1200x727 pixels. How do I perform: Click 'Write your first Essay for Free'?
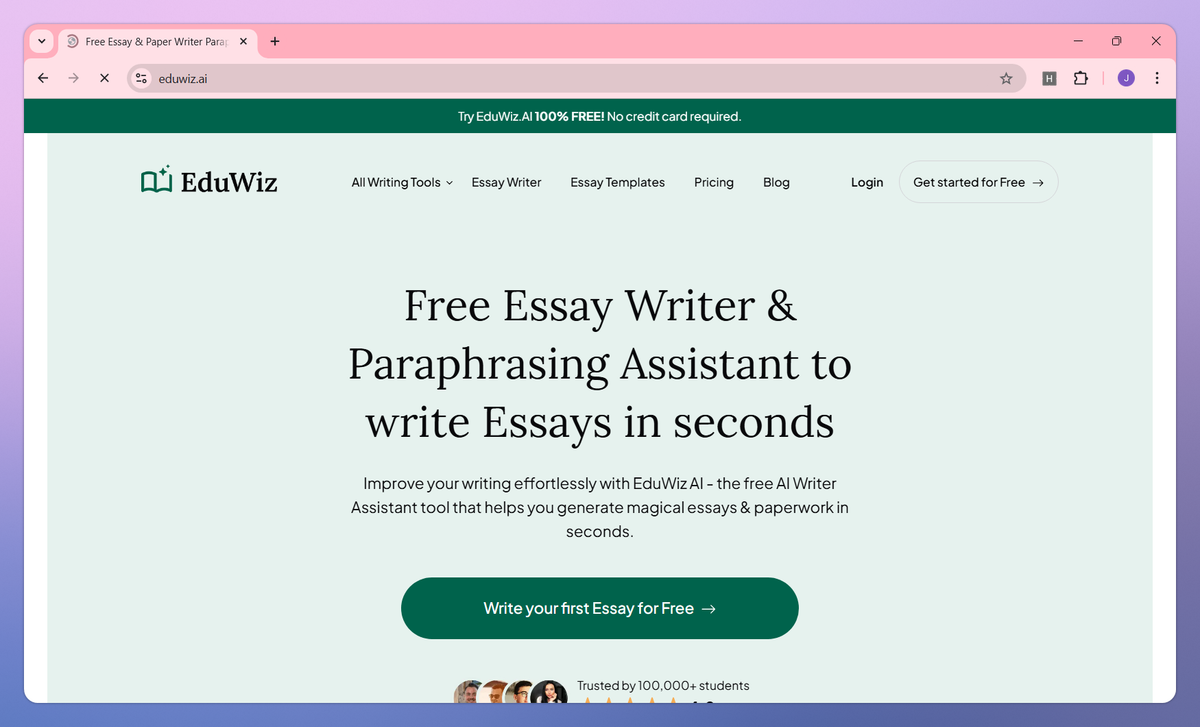[599, 608]
